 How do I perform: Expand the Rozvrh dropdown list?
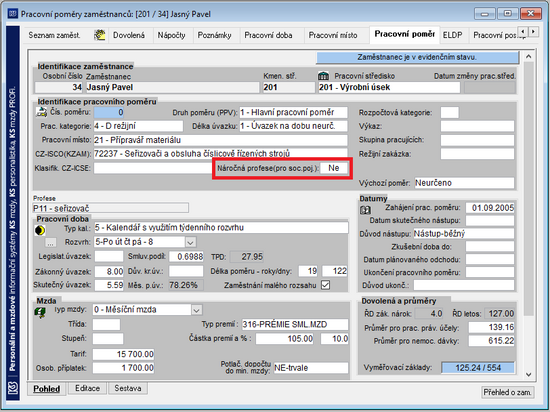190,242
